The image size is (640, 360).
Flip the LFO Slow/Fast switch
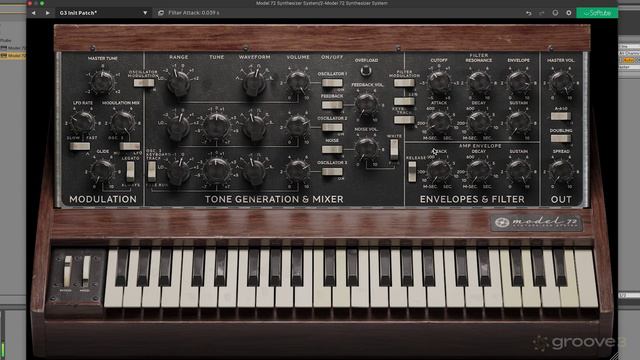[80, 146]
